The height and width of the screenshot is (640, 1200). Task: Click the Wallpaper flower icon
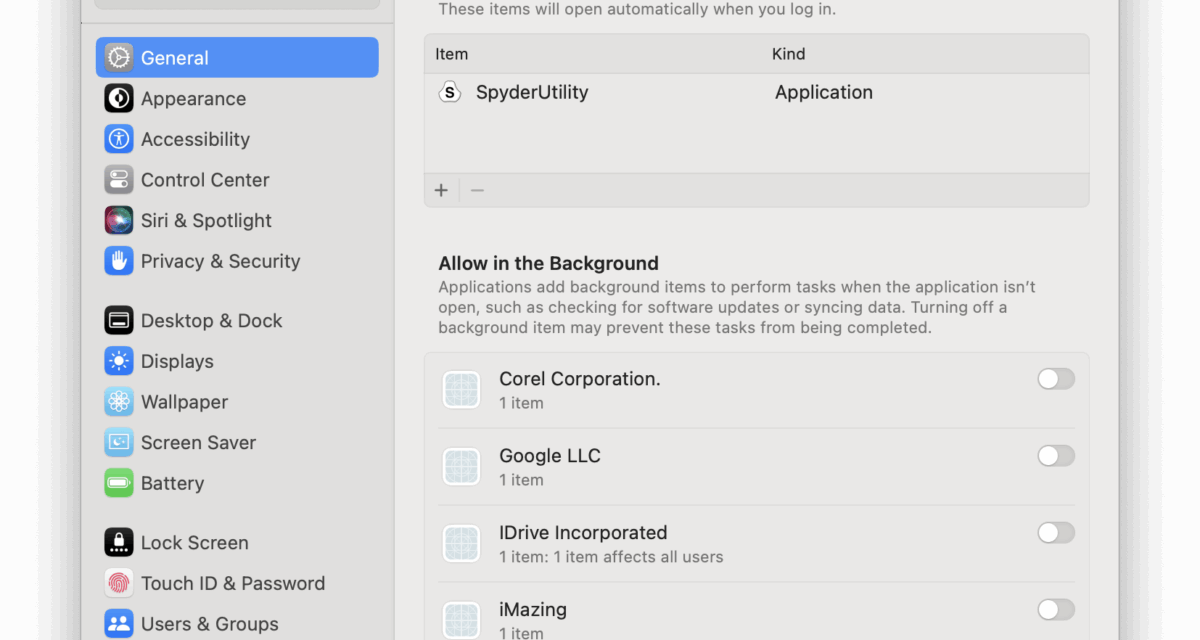click(x=119, y=402)
